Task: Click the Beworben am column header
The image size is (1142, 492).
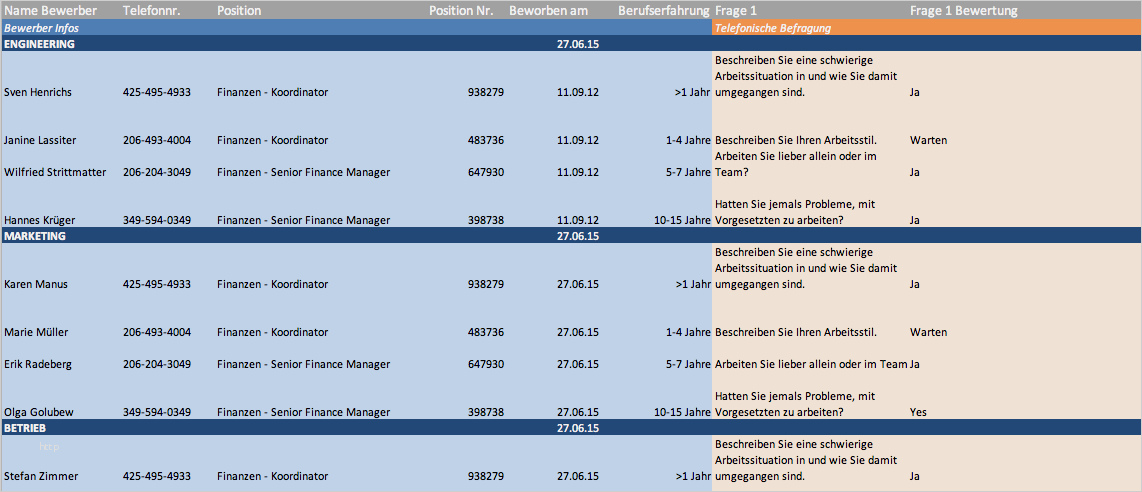Action: pyautogui.click(x=548, y=11)
